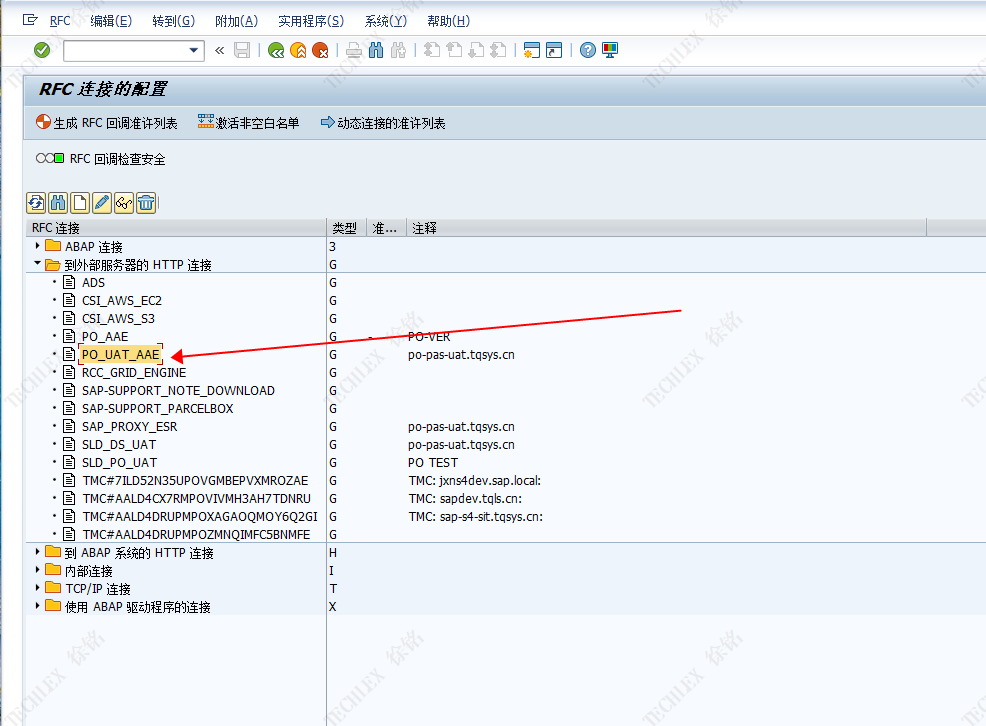Click the Create new connection page icon

[80, 203]
